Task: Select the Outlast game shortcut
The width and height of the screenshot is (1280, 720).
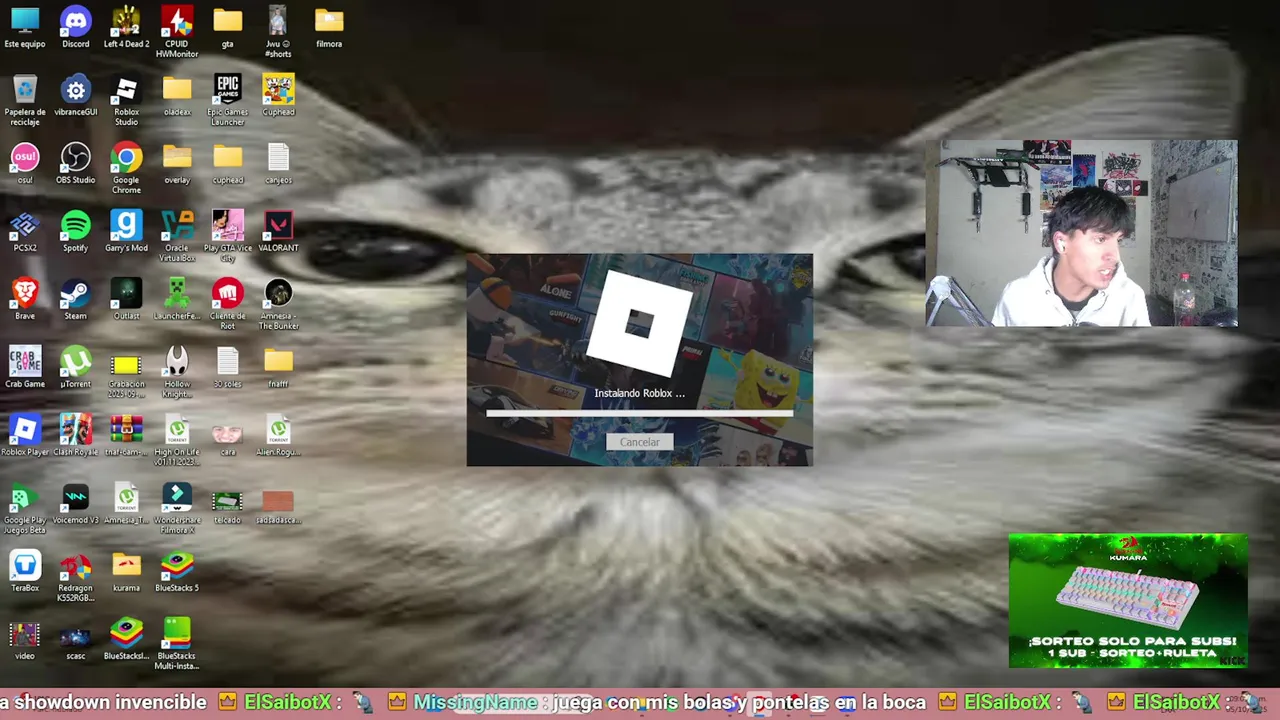Action: 126,300
